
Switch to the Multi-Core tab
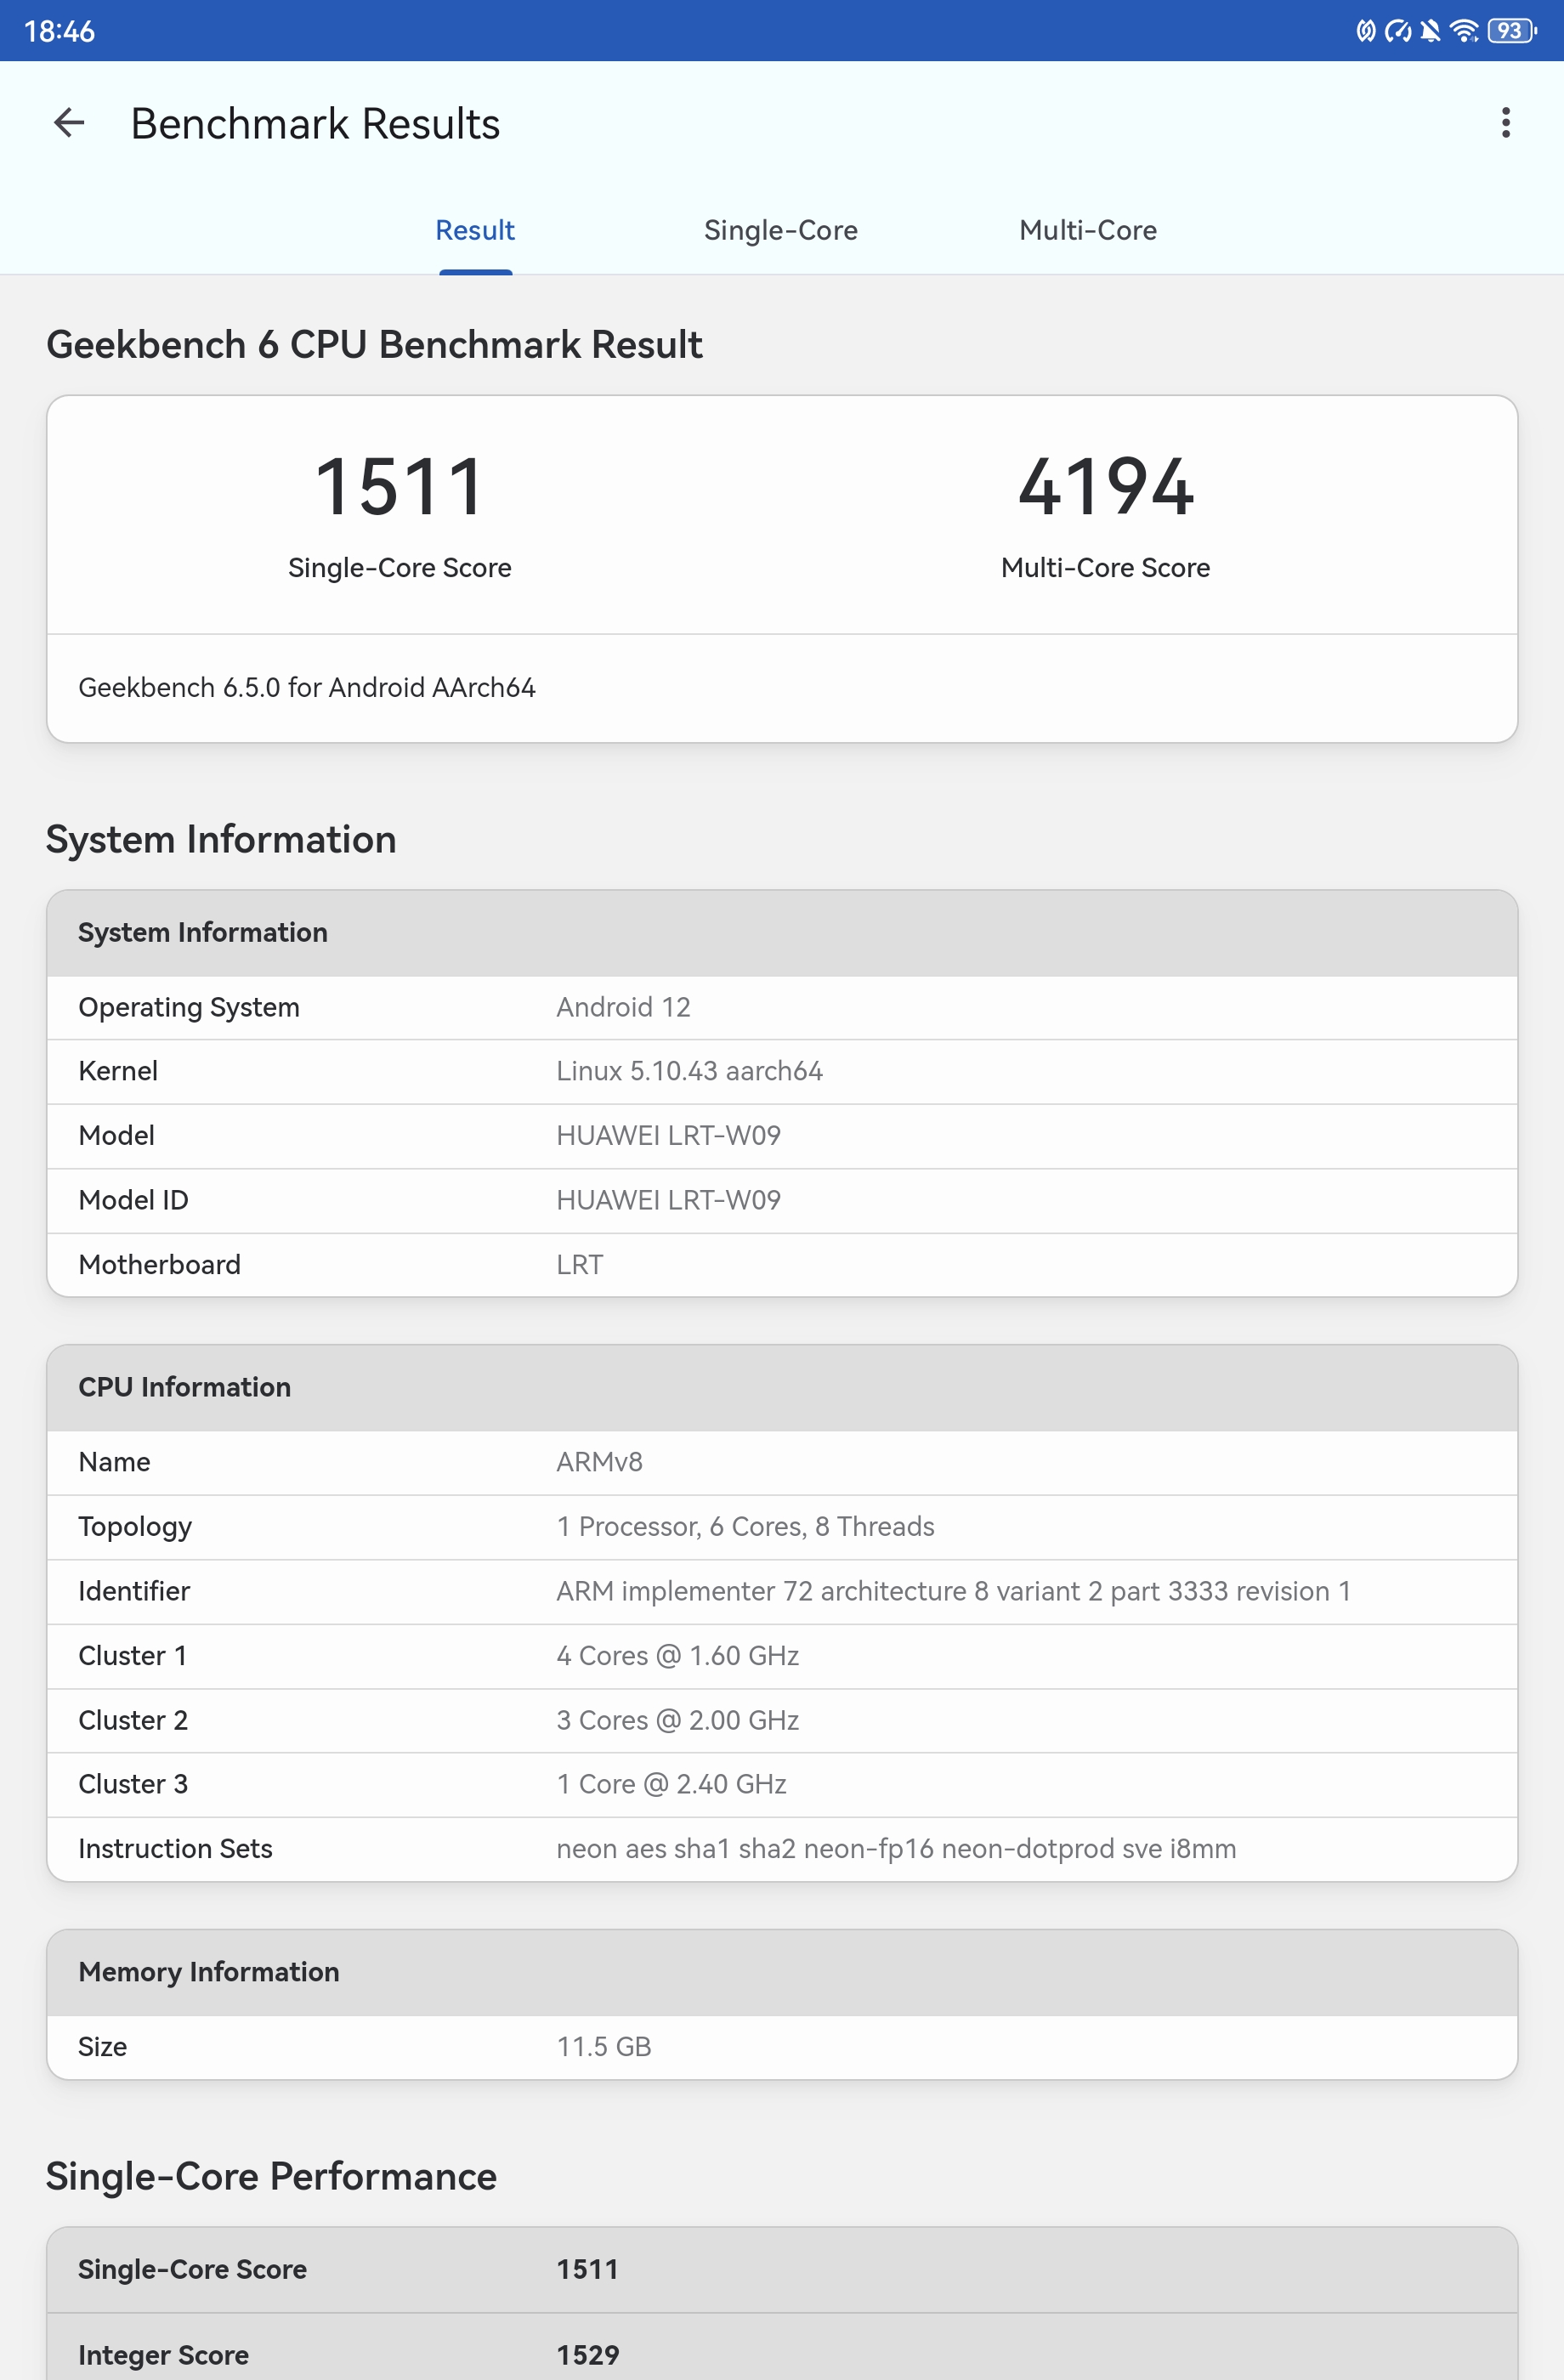click(x=1087, y=230)
